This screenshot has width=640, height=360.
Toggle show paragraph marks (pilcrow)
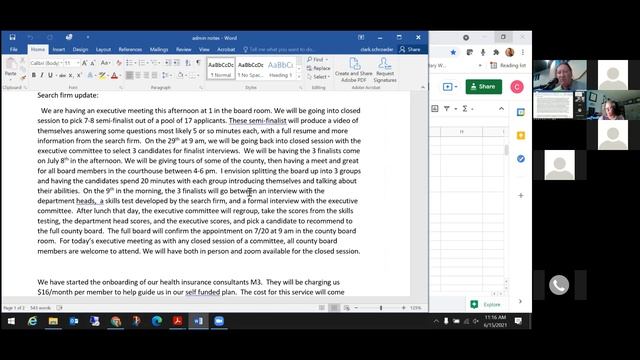coord(198,62)
